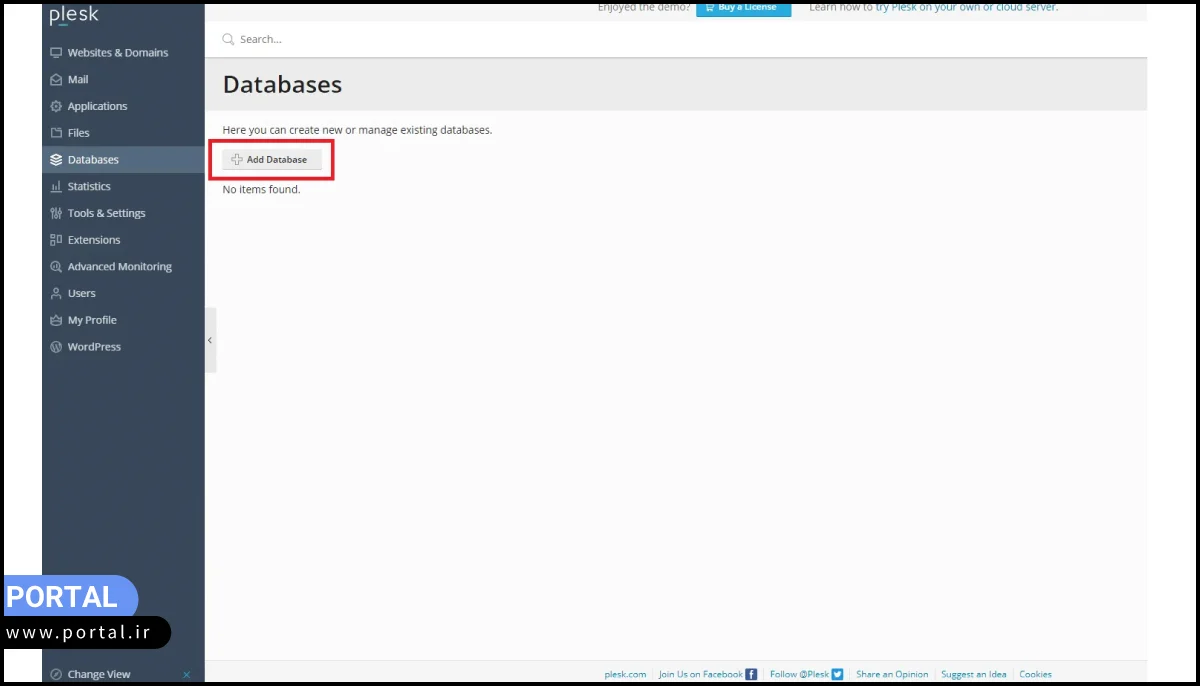Open the My Profile section

point(91,319)
